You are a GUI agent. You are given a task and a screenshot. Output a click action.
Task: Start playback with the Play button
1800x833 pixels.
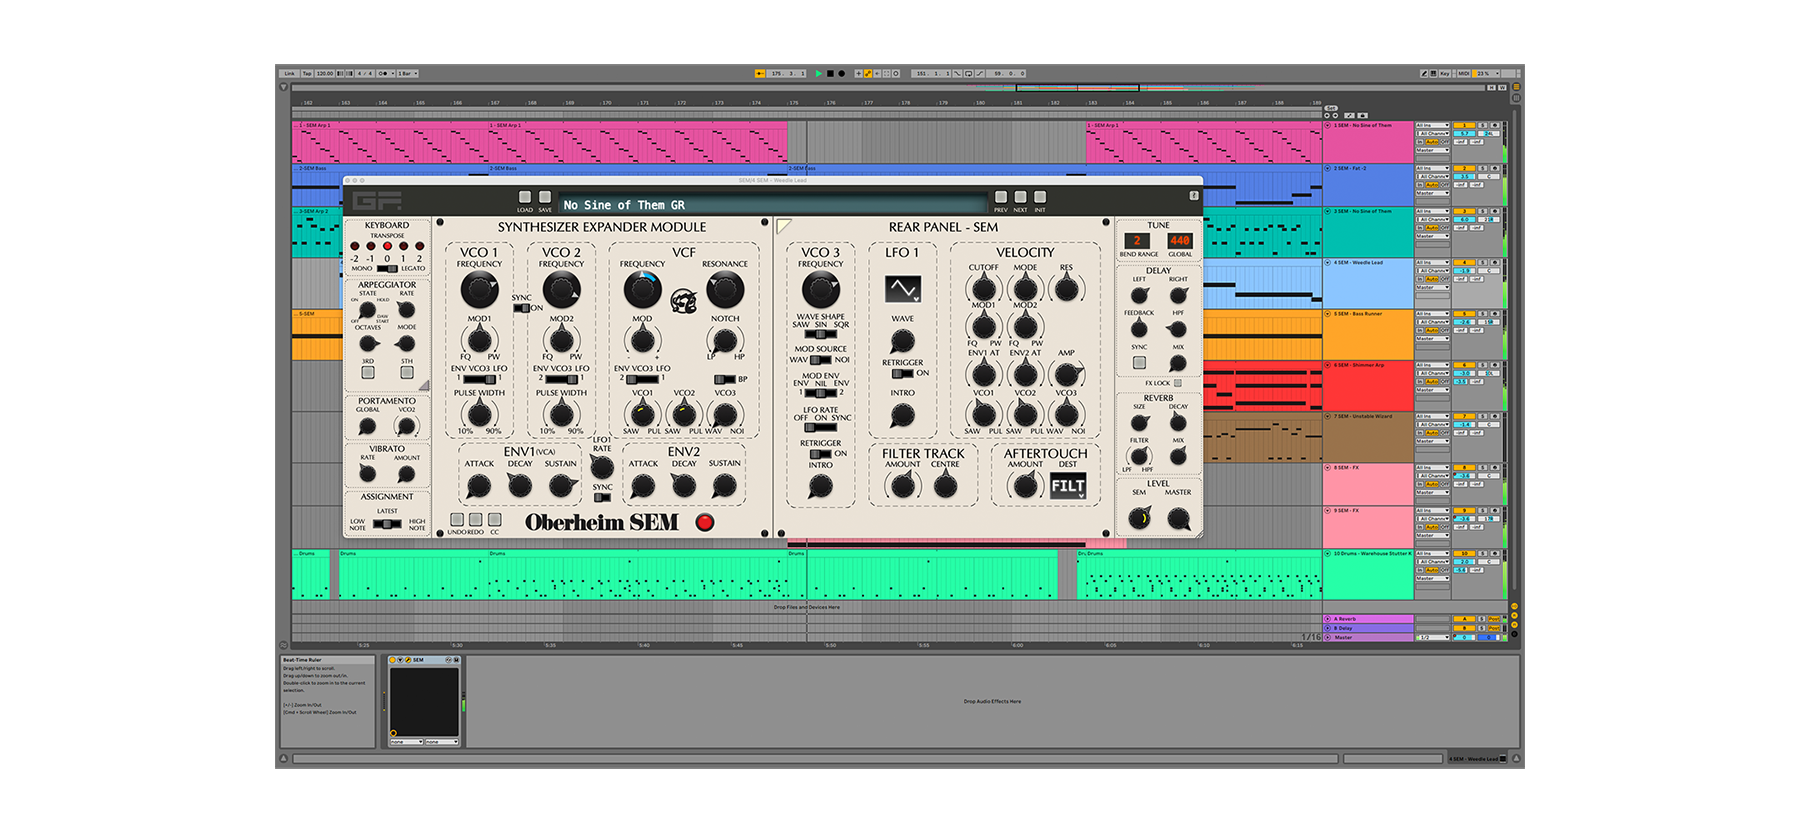[819, 73]
